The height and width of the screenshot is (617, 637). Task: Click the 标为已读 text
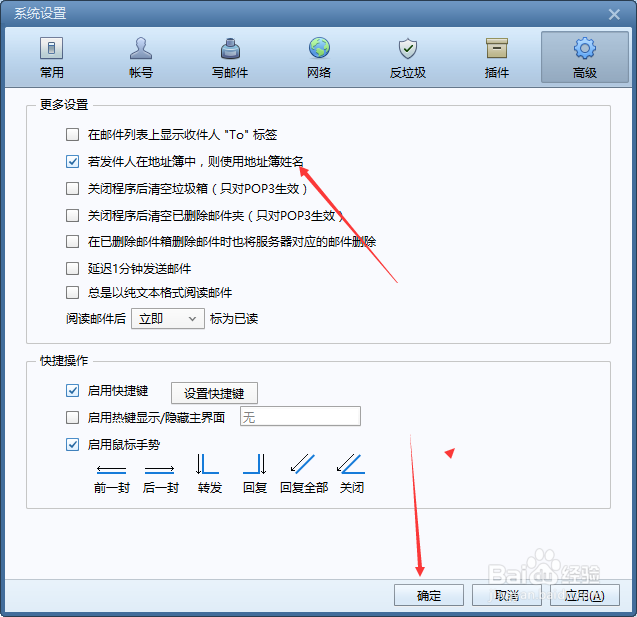[234, 319]
